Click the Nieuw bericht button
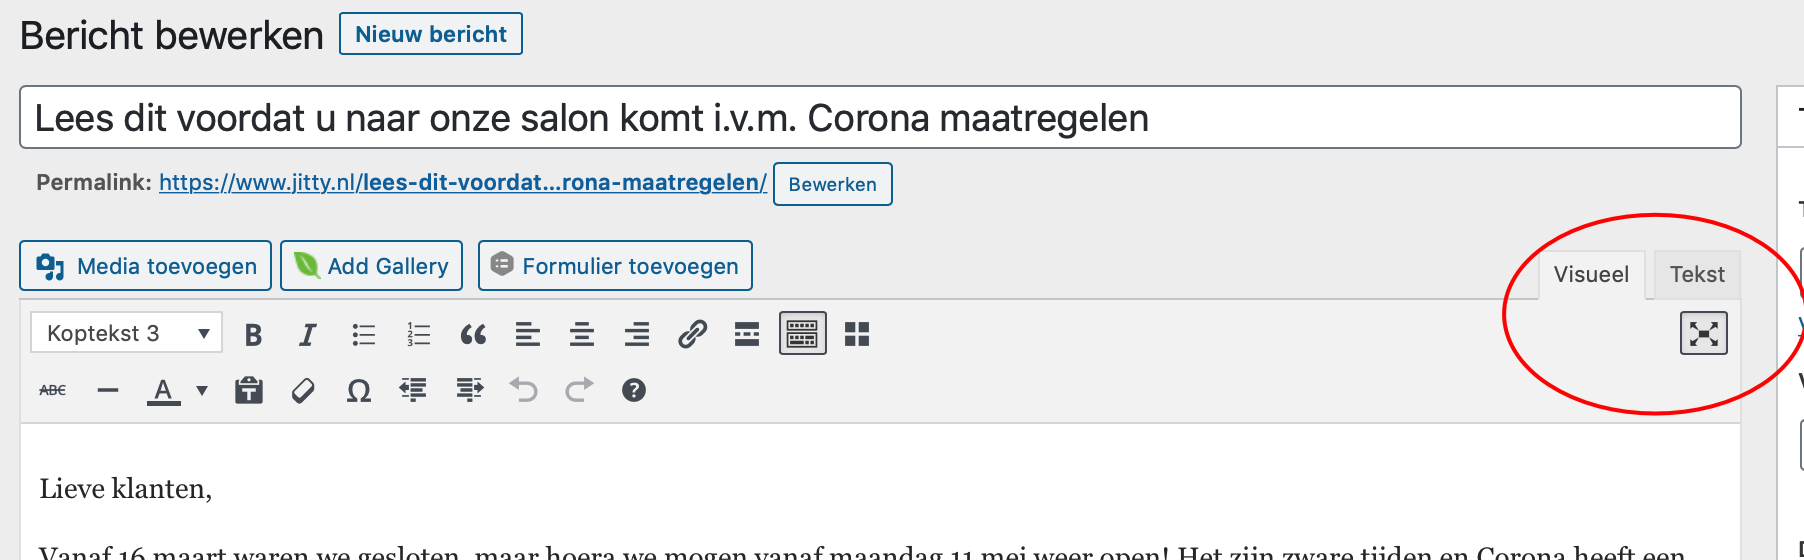Image resolution: width=1804 pixels, height=560 pixels. [431, 34]
